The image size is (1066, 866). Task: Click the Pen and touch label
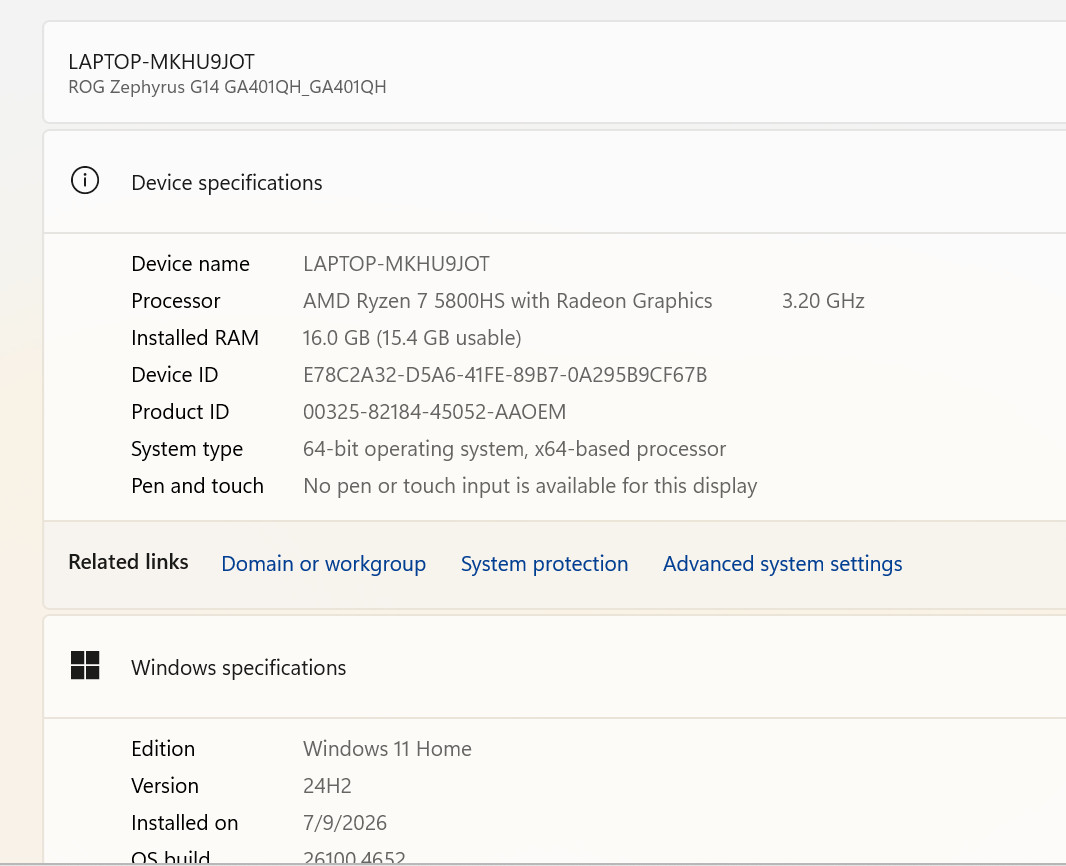point(197,486)
